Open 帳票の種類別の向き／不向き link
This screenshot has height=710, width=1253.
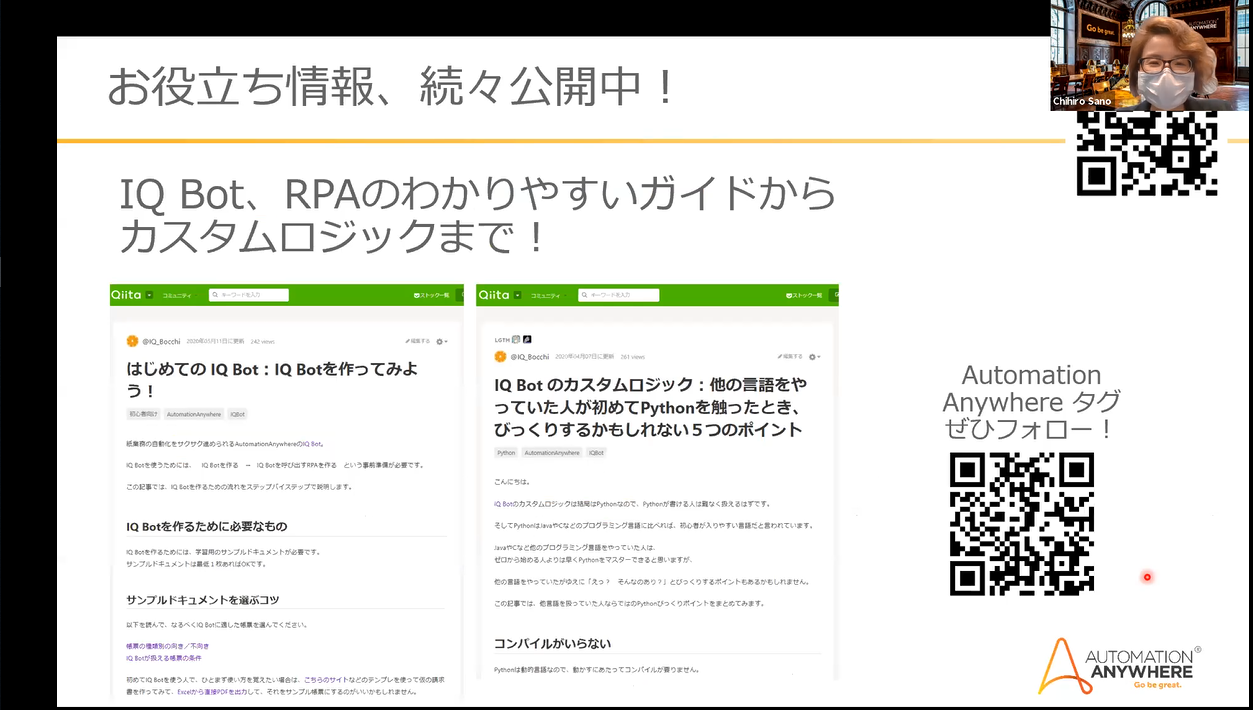pos(168,646)
